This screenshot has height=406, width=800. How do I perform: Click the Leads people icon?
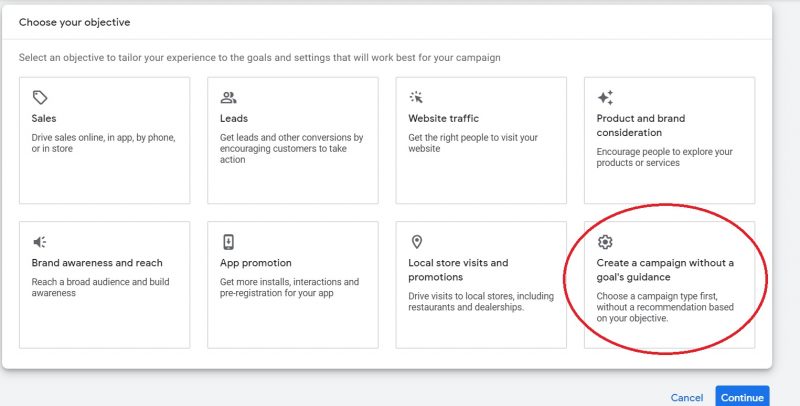tap(228, 98)
